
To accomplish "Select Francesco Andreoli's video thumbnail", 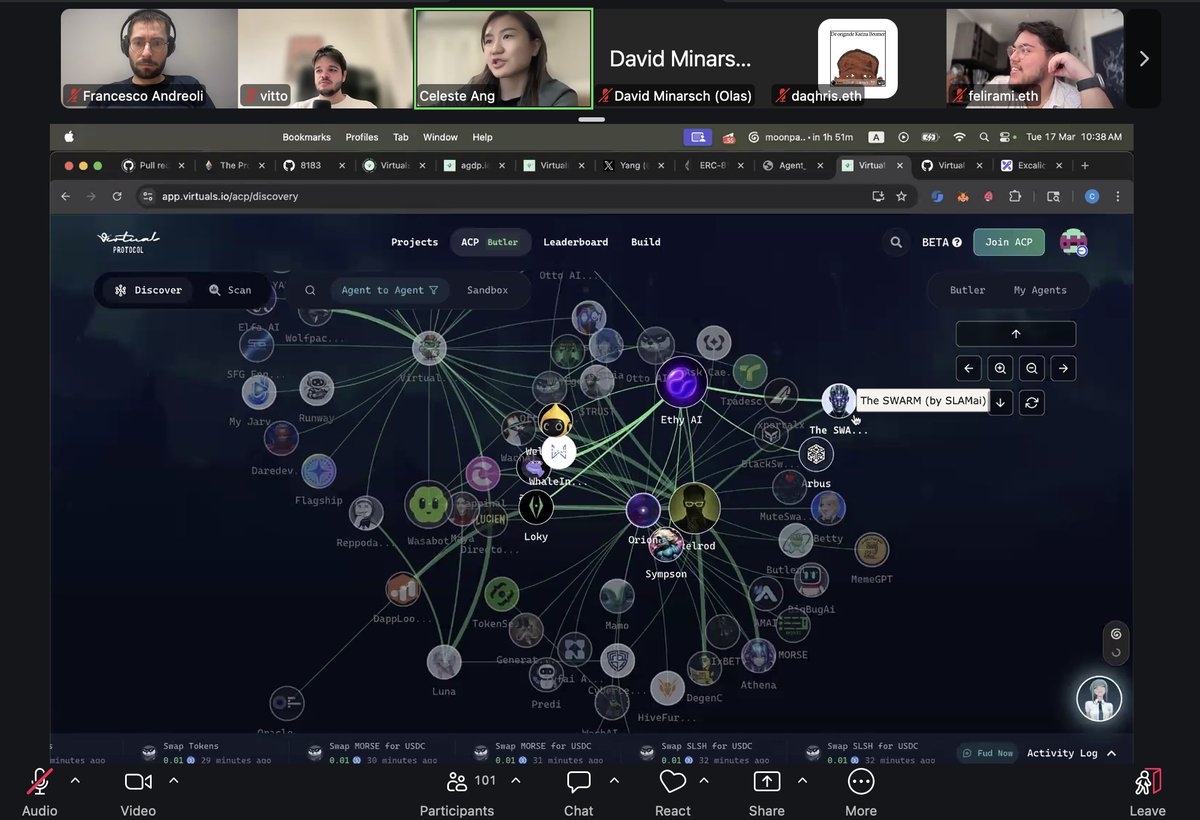I will (149, 58).
